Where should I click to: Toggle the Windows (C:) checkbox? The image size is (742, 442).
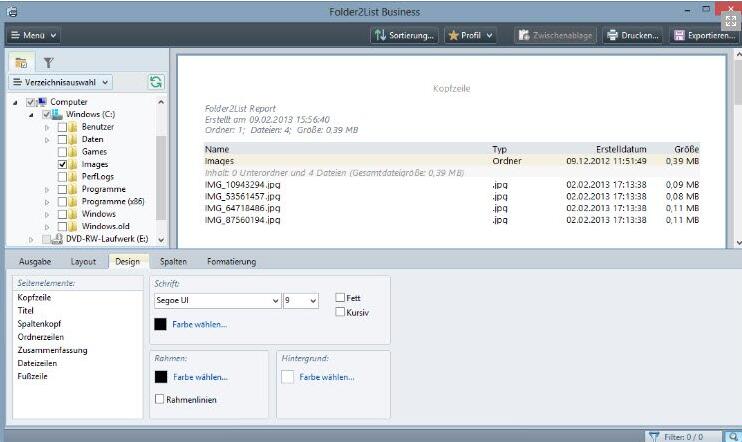[46, 115]
